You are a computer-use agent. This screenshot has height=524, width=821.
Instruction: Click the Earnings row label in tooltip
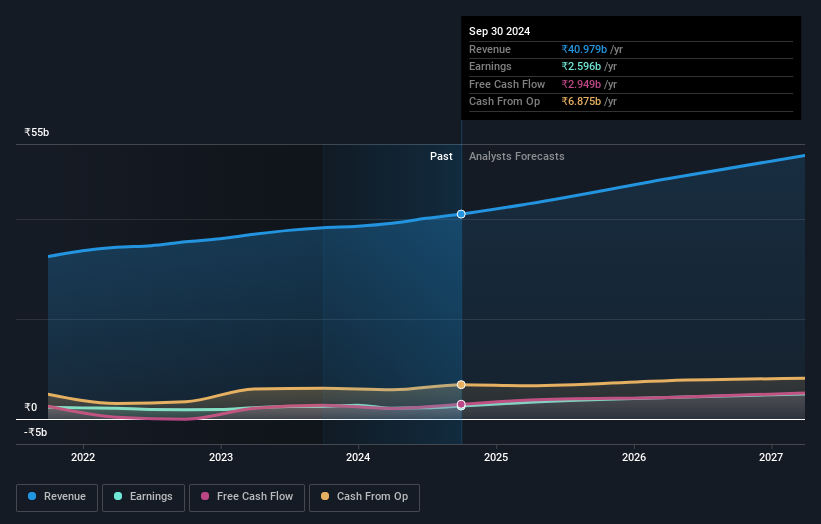coord(490,66)
